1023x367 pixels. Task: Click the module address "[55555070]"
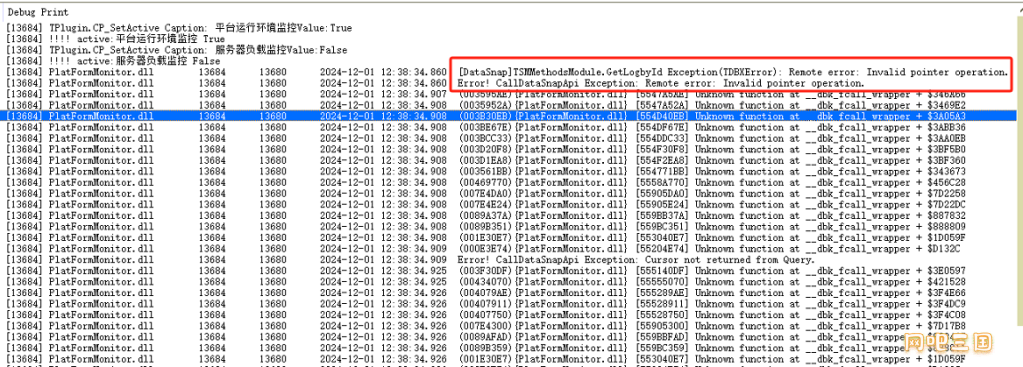[x=662, y=282]
